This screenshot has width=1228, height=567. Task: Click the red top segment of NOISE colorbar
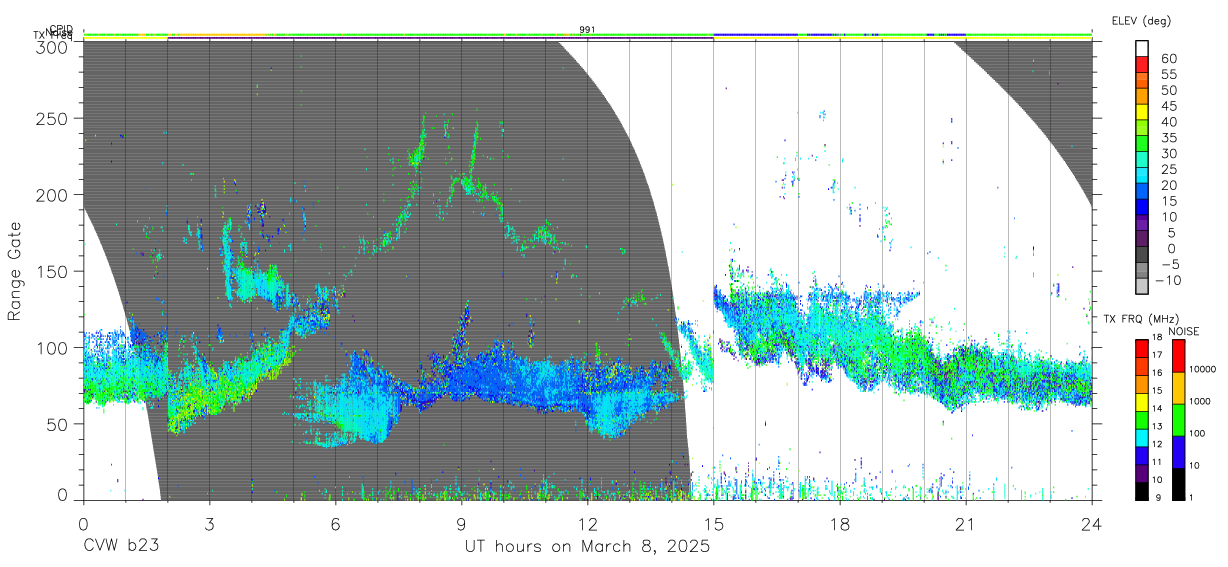(x=1178, y=356)
